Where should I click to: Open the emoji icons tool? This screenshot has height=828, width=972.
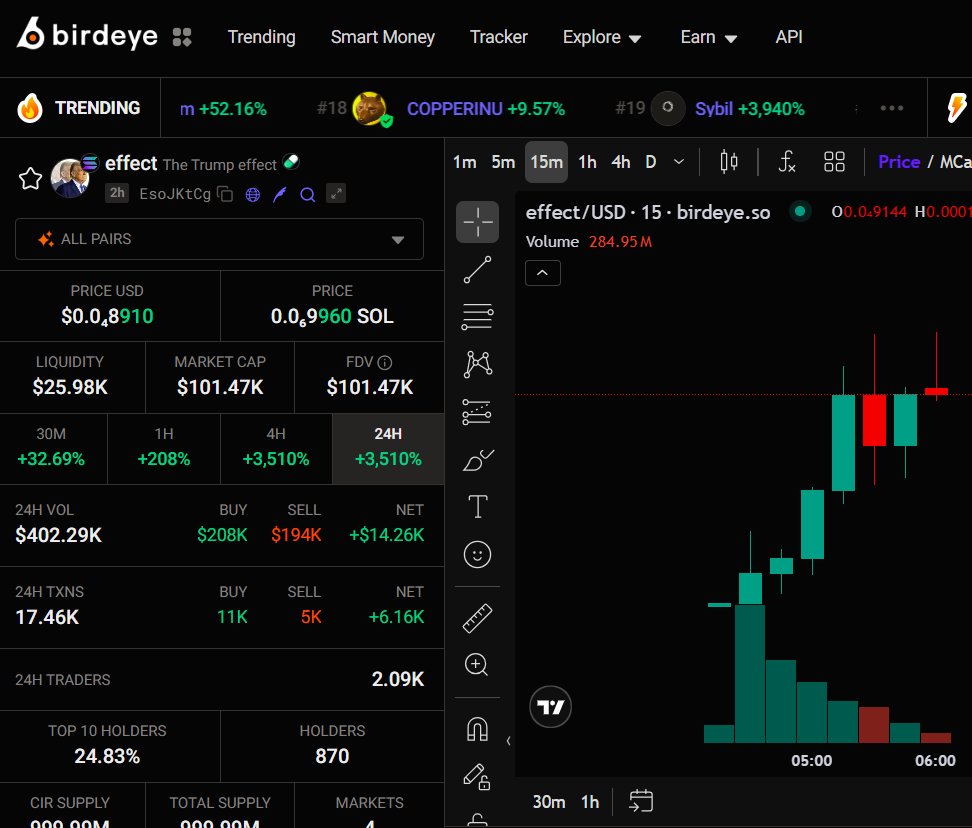pyautogui.click(x=477, y=555)
